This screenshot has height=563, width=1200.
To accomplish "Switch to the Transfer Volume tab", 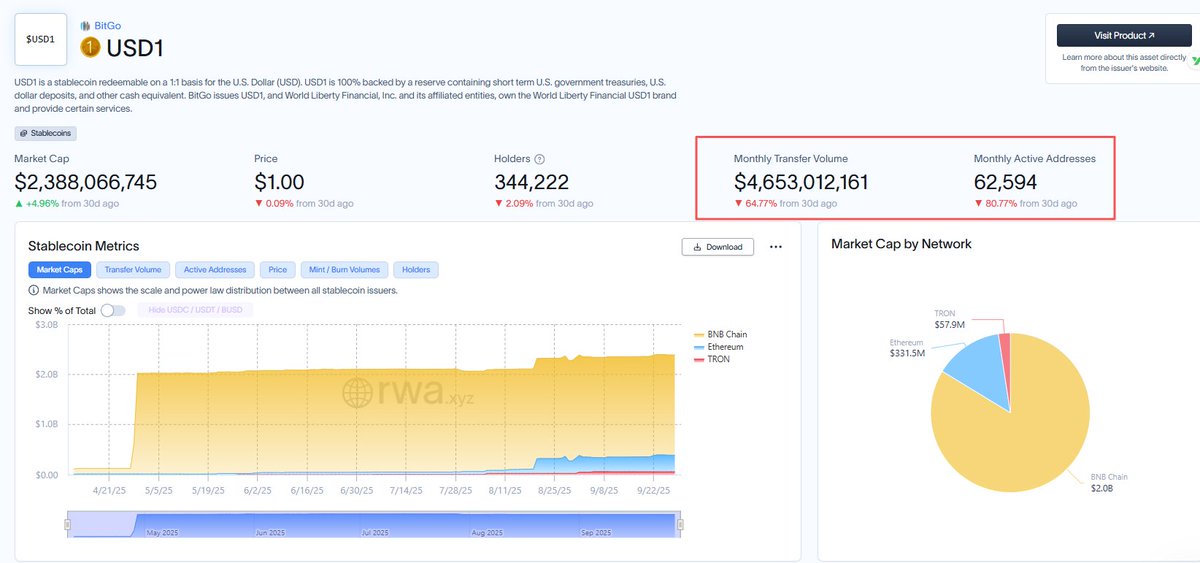I will click(x=133, y=270).
